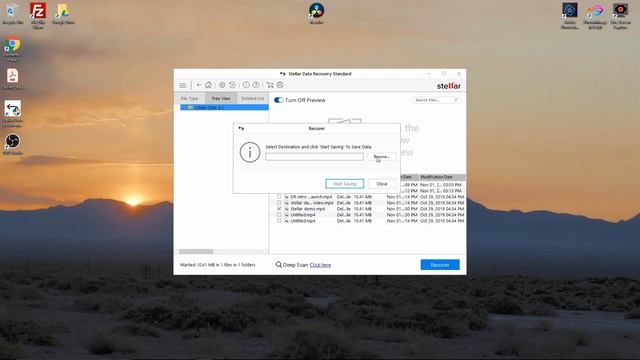The image size is (640, 360).
Task: Select the stellar da.. video.mp4 file name
Action: (312, 202)
